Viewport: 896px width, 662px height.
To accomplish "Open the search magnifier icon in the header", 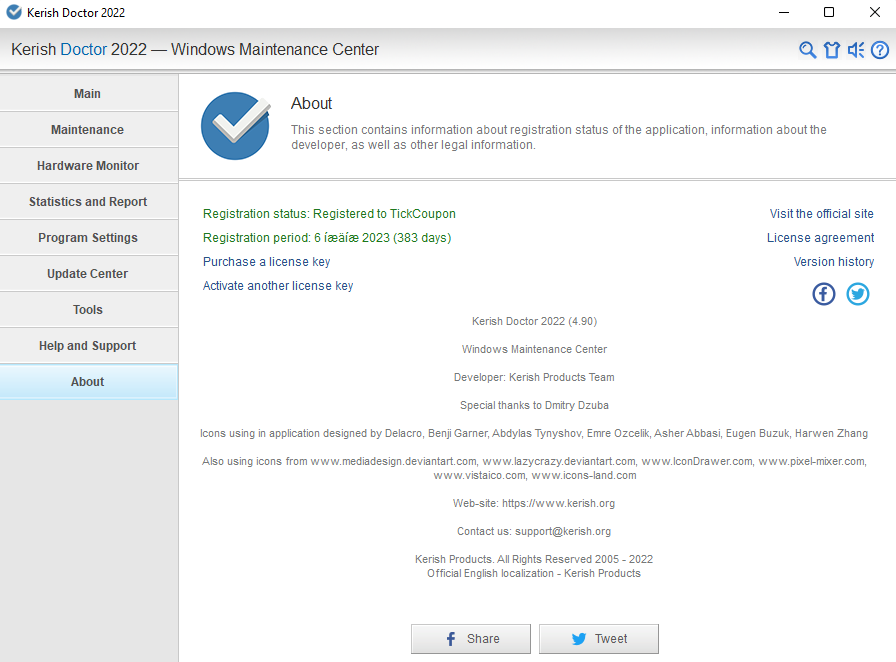I will point(807,50).
